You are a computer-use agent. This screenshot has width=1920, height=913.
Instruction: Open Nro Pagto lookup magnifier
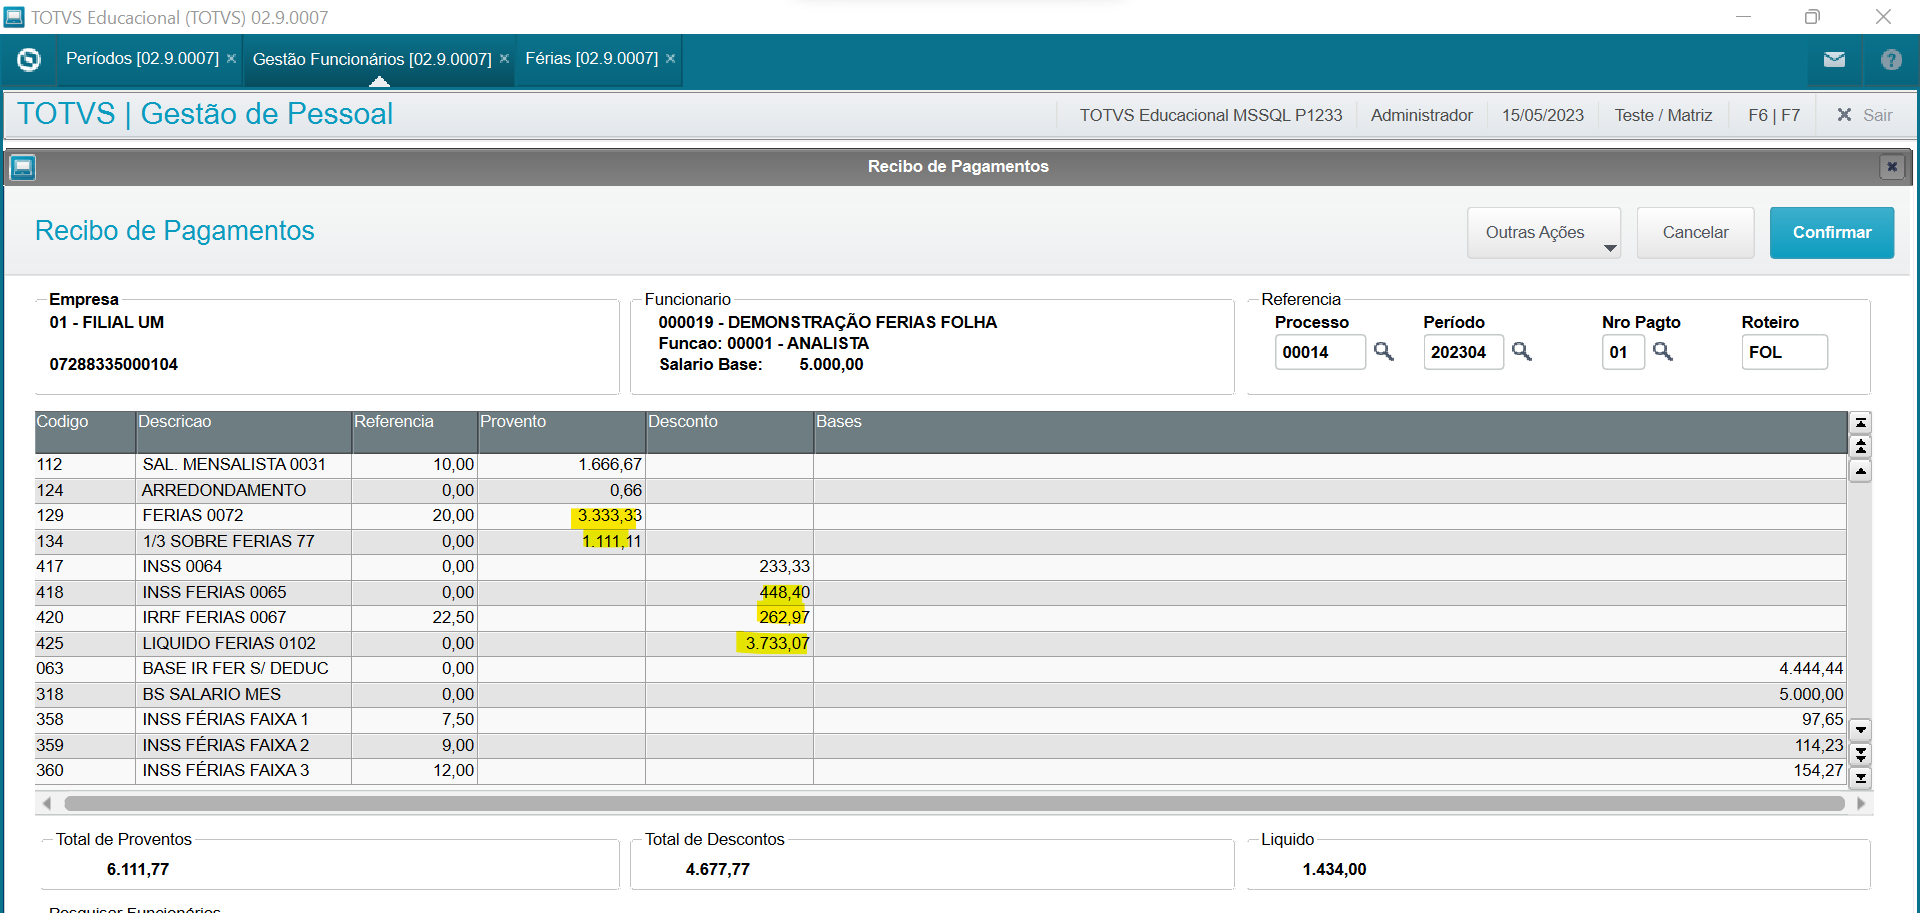click(x=1663, y=351)
